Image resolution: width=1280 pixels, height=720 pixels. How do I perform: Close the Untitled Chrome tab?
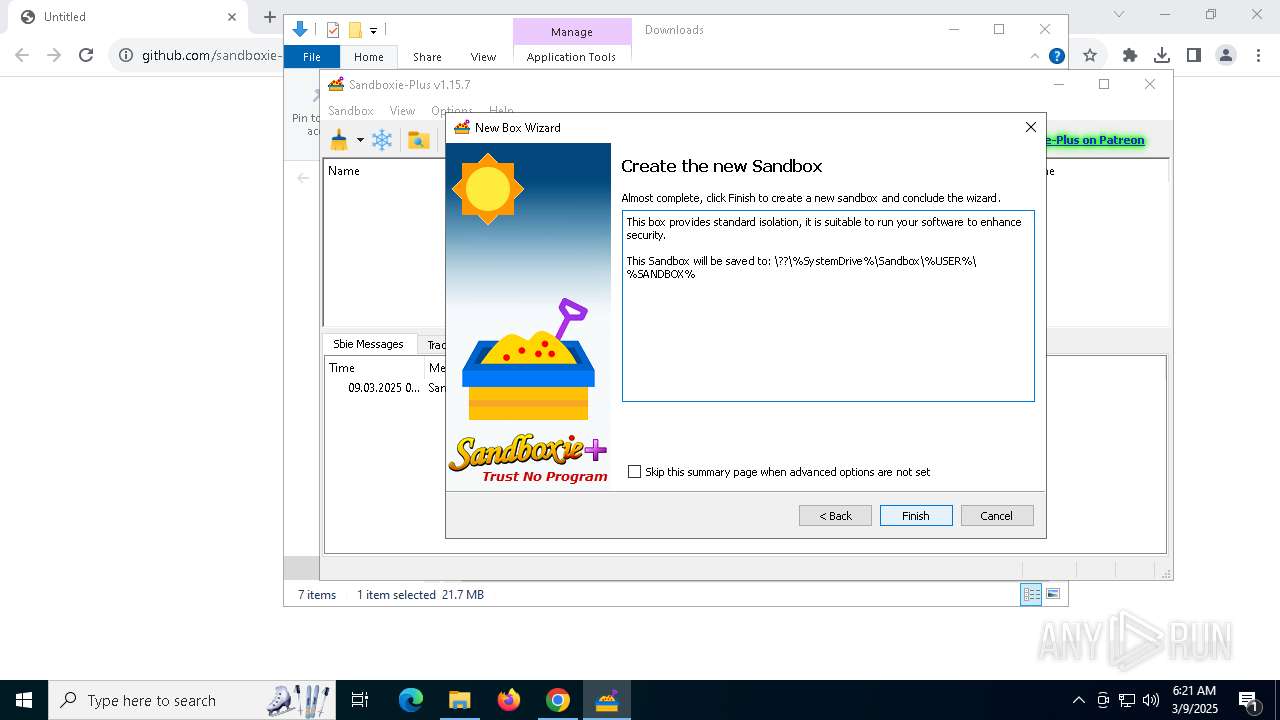(x=232, y=17)
